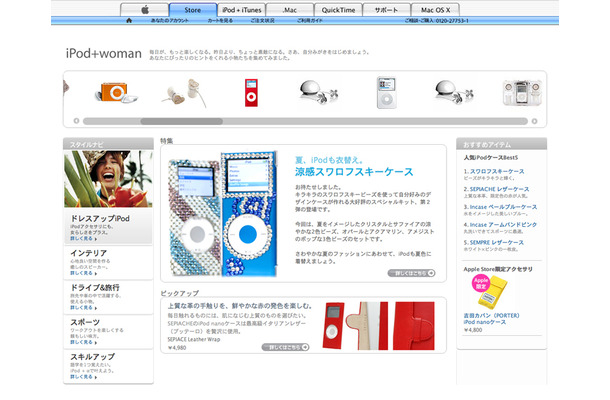Image resolution: width=610 pixels, height=400 pixels.
Task: Open the ご利用ガイド link
Action: [310, 21]
